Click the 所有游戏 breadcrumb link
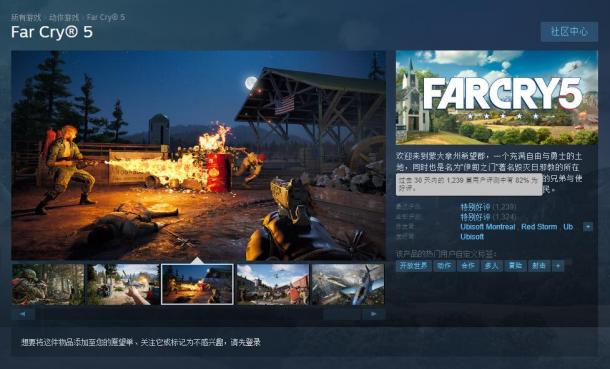 pos(26,17)
